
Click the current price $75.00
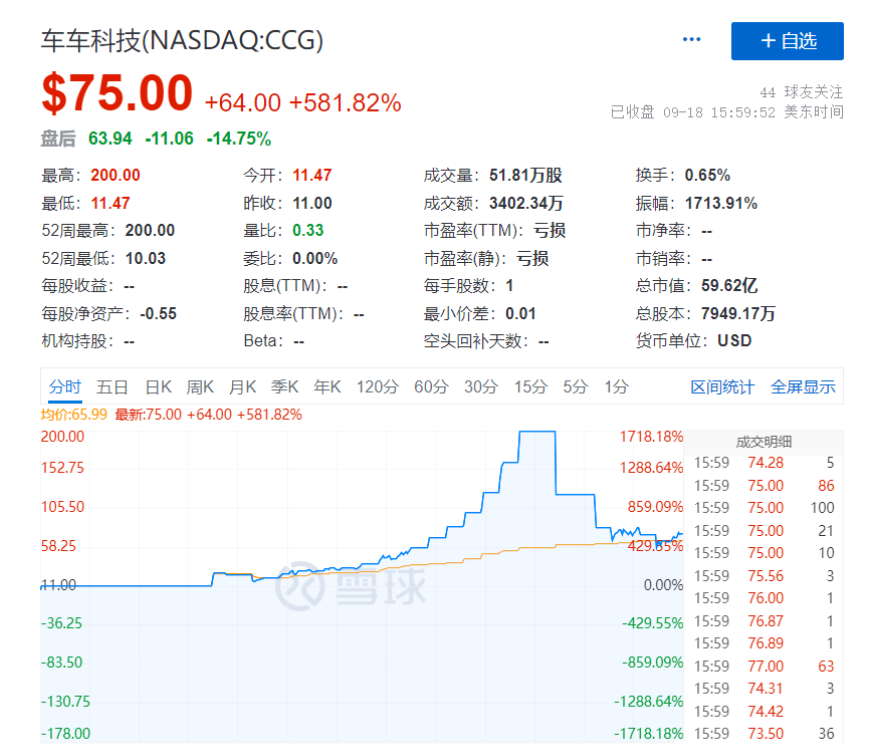pyautogui.click(x=117, y=93)
